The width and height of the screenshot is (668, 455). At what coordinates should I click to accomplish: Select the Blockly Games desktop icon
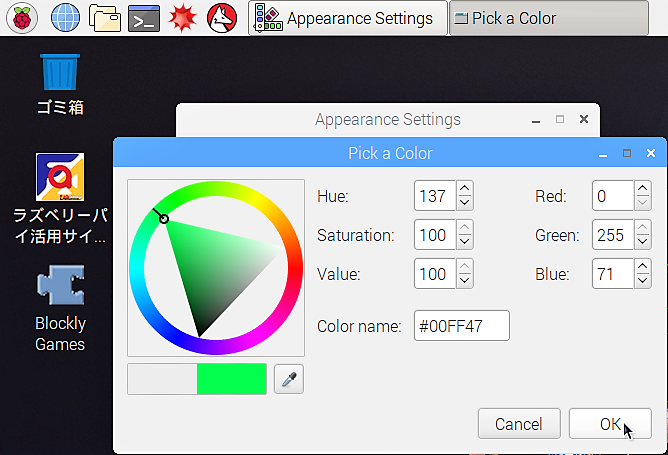click(x=60, y=308)
